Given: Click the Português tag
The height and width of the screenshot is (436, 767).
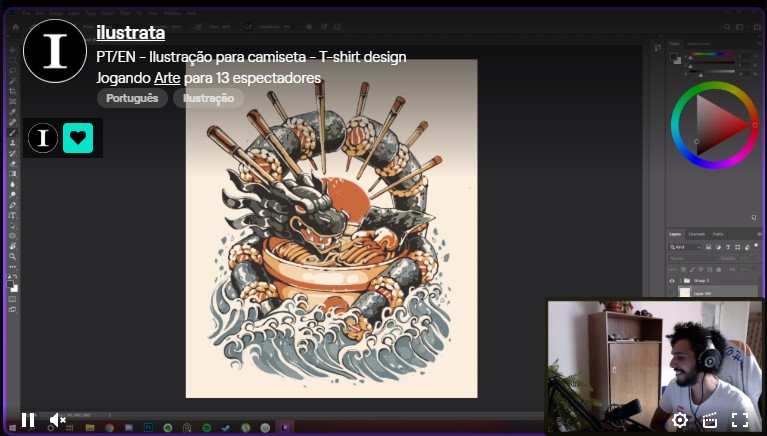Looking at the screenshot, I should tap(132, 98).
